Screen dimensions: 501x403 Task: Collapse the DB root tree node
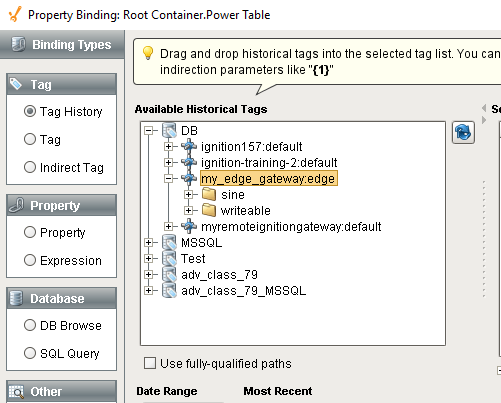pos(149,130)
